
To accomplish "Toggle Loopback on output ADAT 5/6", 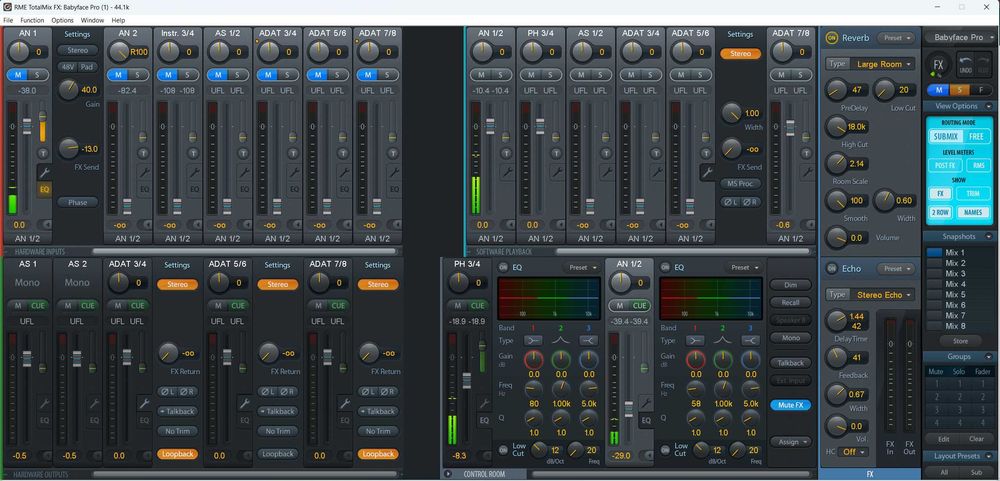I will [277, 454].
